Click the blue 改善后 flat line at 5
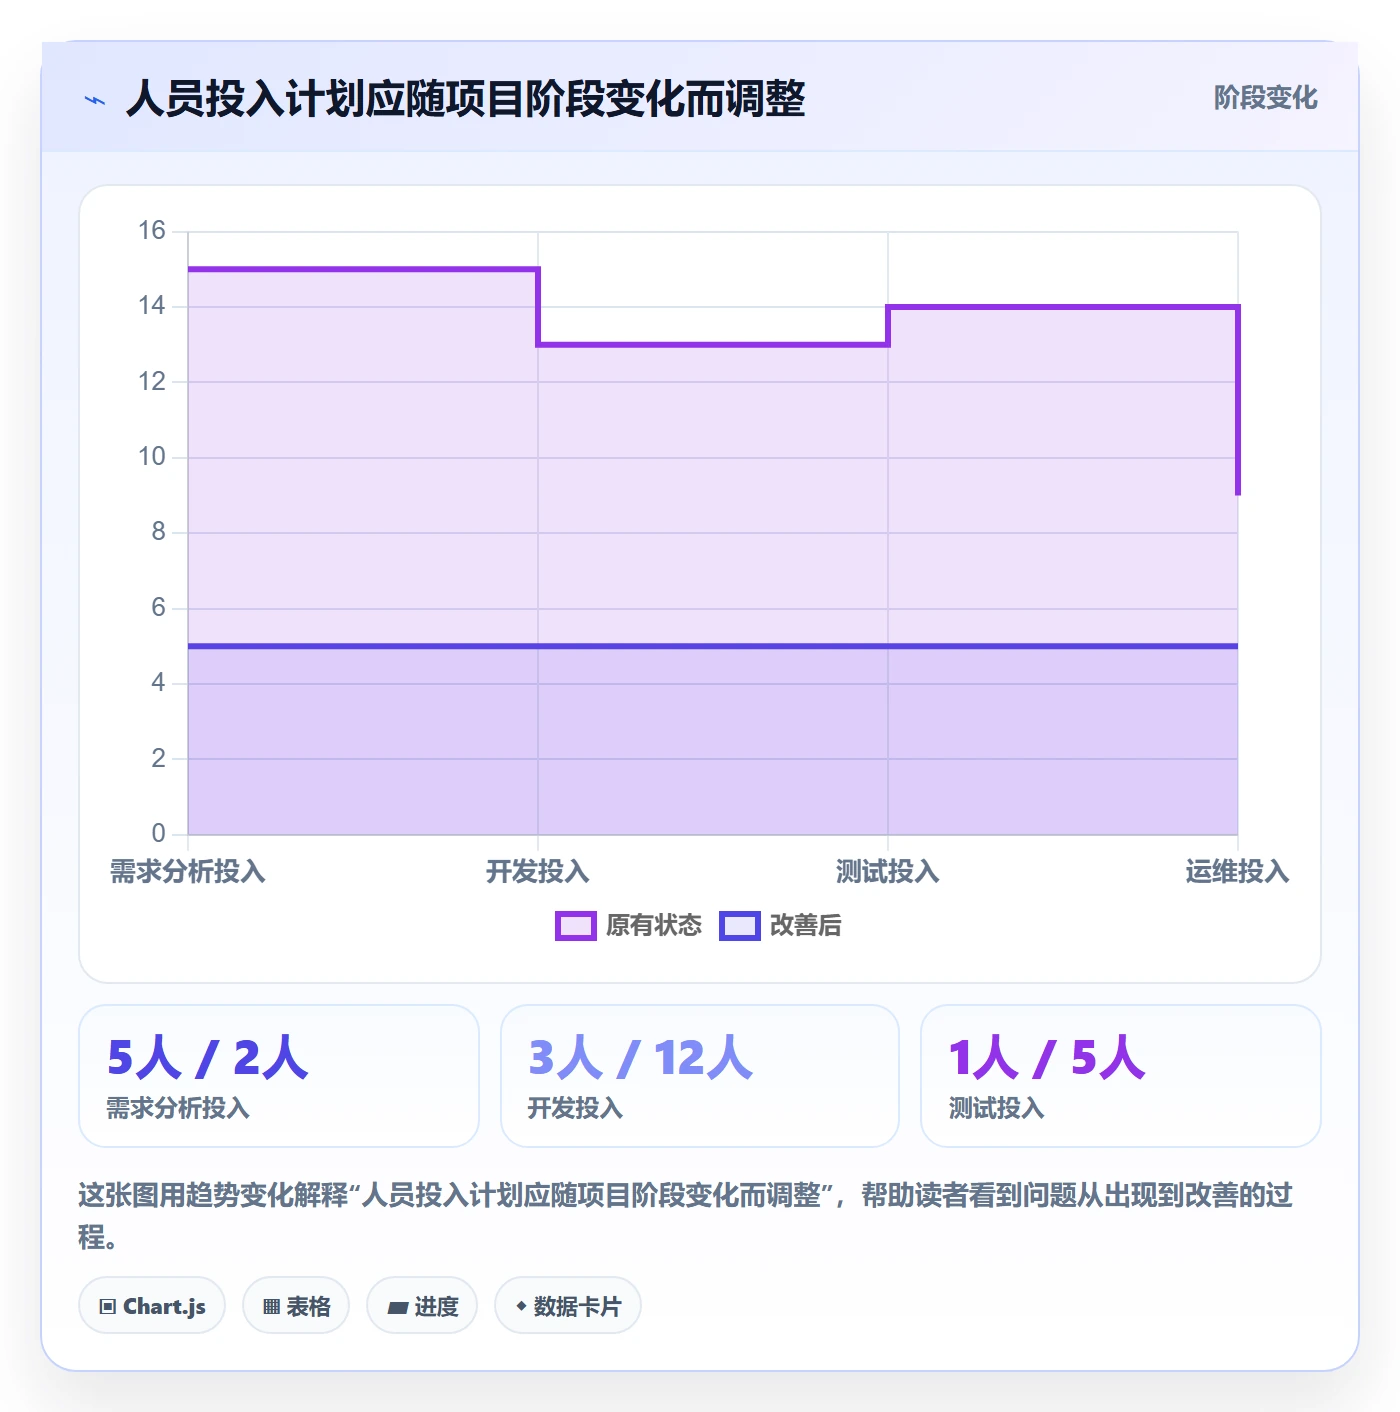Screen dimensions: 1400x1412 (x=713, y=646)
